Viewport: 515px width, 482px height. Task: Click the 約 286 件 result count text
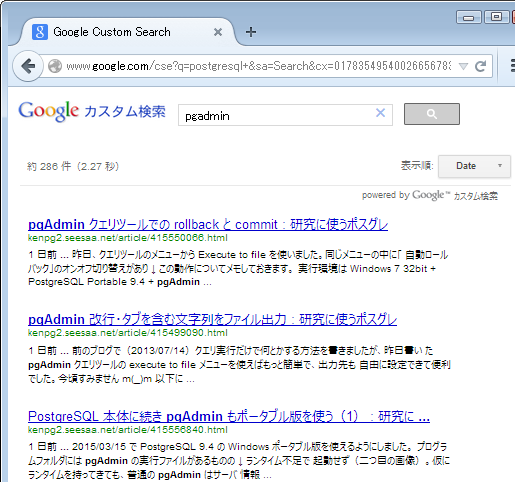pyautogui.click(x=73, y=166)
